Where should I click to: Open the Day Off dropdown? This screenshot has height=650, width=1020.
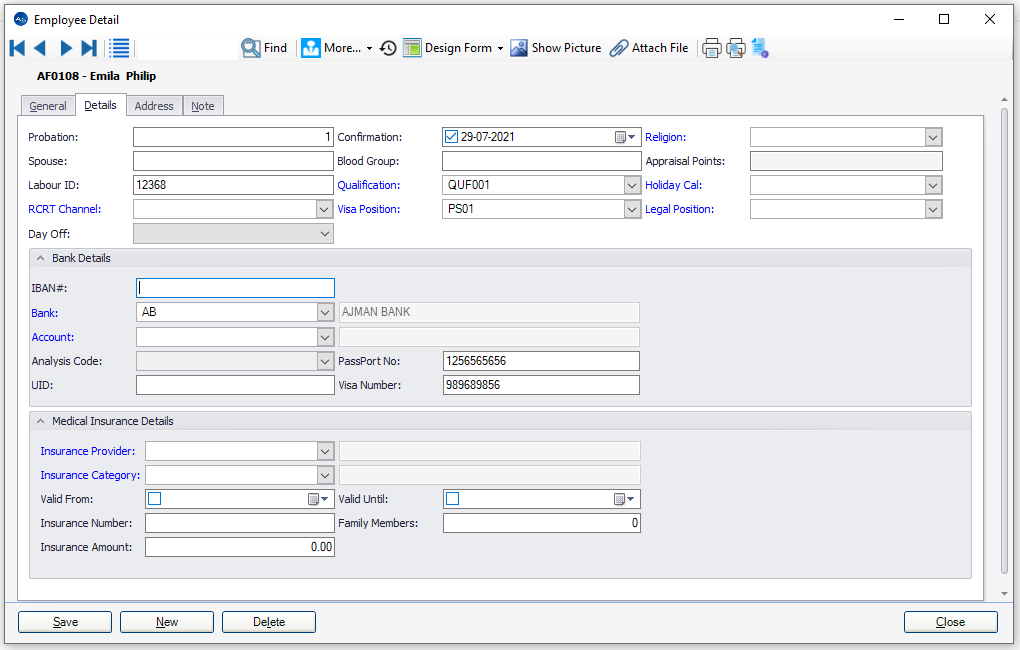click(325, 234)
